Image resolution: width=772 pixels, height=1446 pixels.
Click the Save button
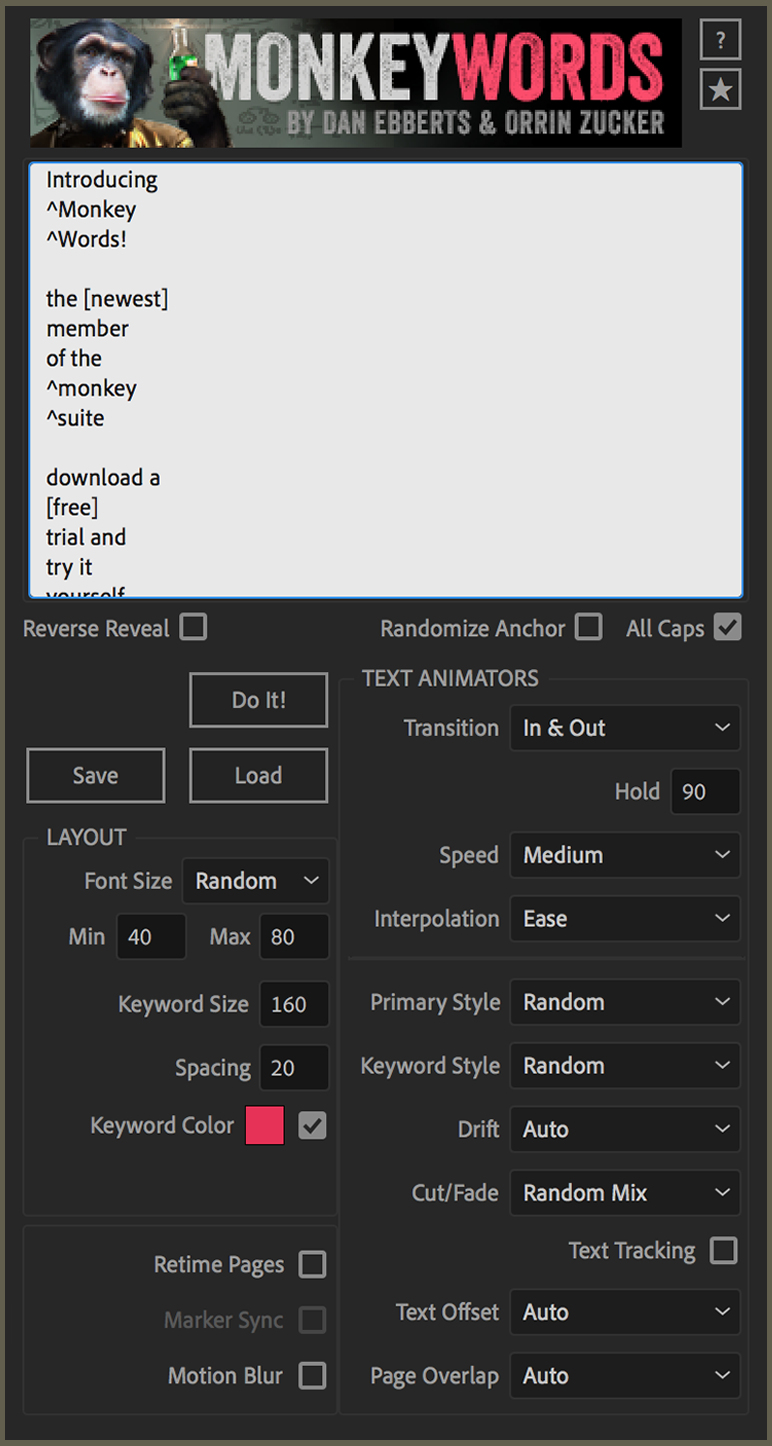click(96, 775)
